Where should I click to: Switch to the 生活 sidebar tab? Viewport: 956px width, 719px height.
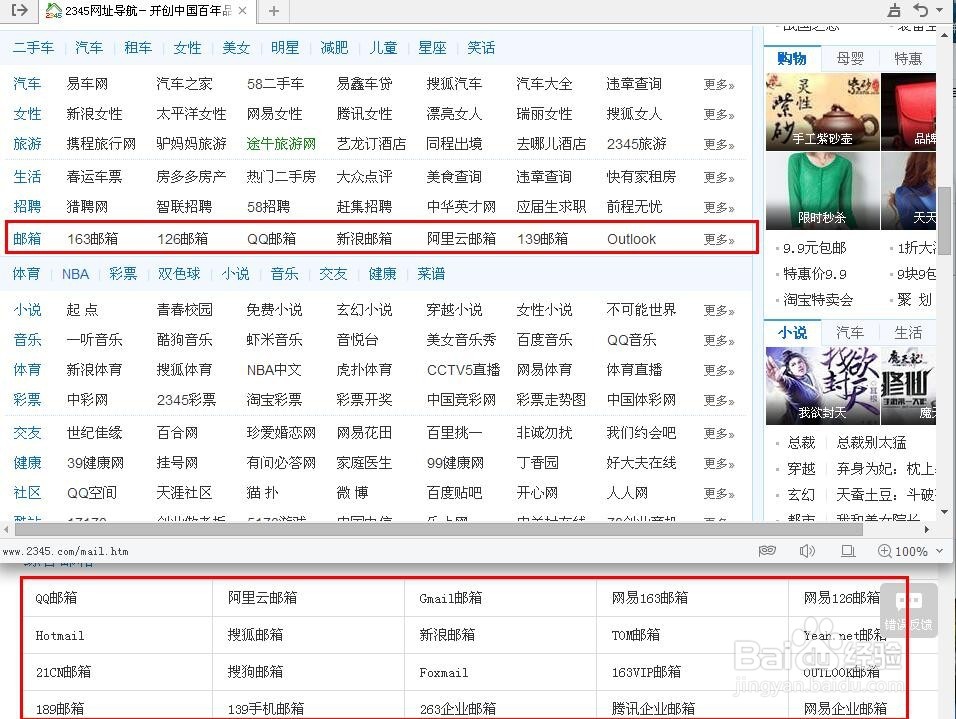pos(908,332)
